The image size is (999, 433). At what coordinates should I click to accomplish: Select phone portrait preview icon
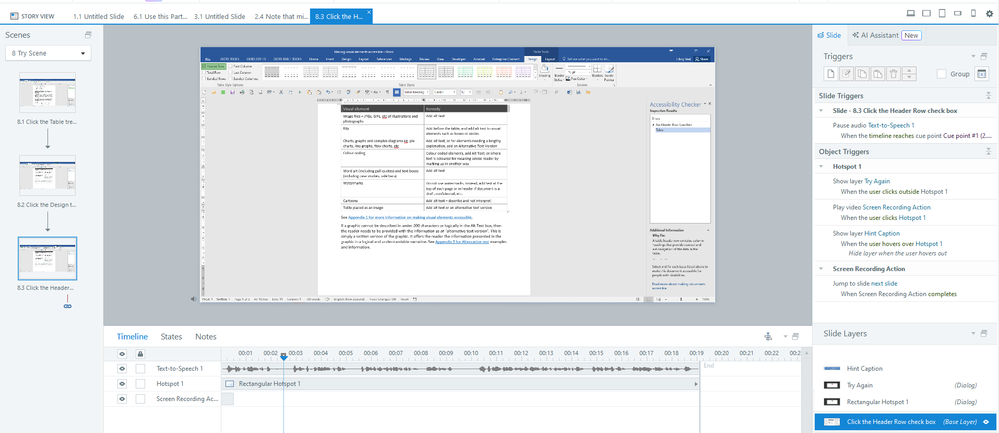coord(974,13)
